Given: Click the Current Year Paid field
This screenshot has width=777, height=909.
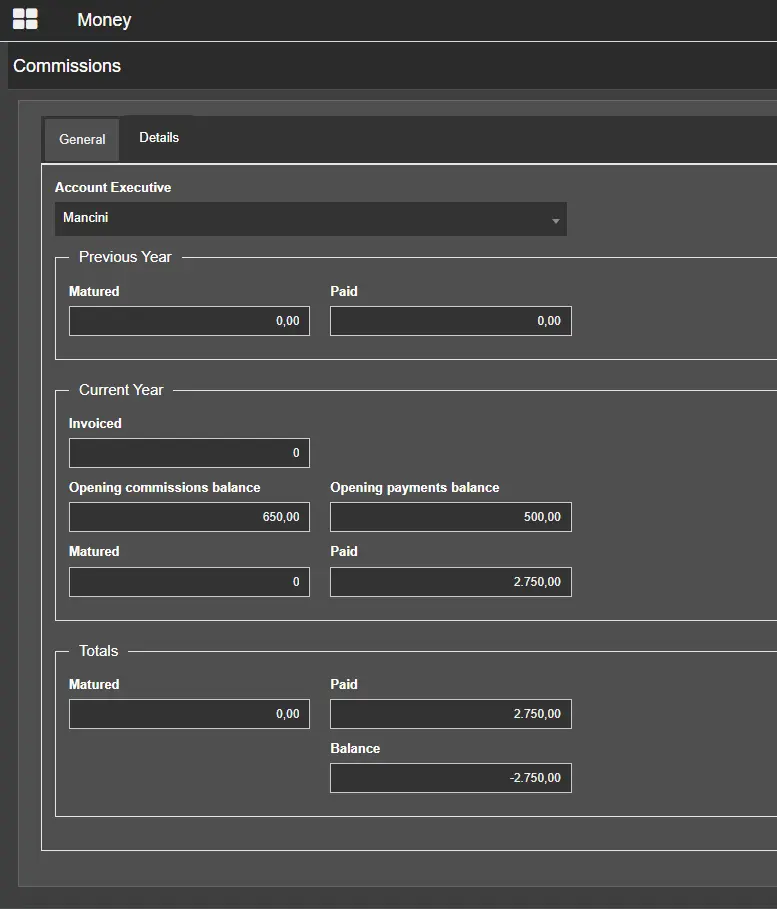Looking at the screenshot, I should click(x=450, y=582).
